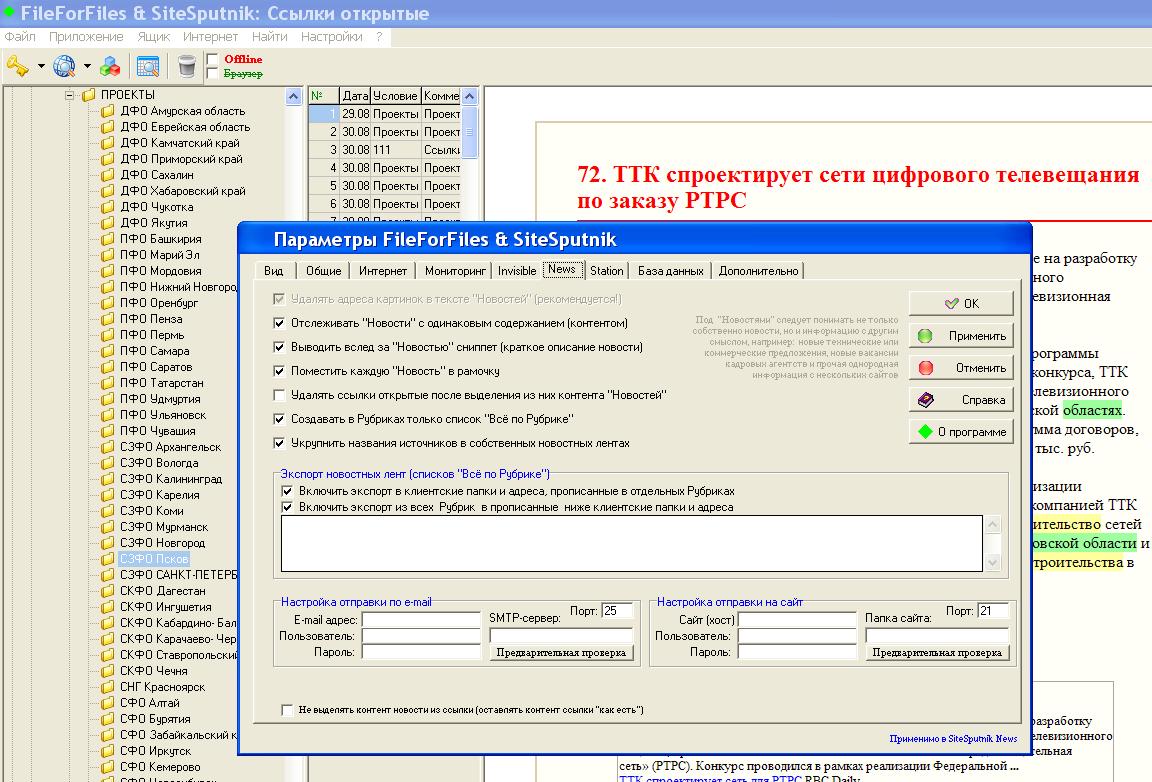This screenshot has width=1152, height=782.
Task: Click folder icon of СКФО Чечня
Action: tap(108, 670)
